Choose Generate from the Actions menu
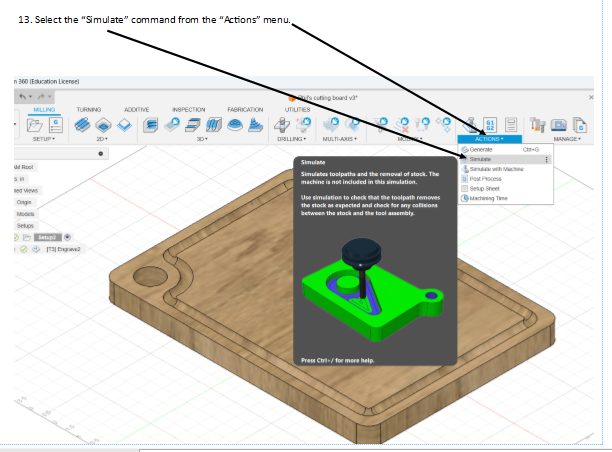This screenshot has width=612, height=452. pyautogui.click(x=506, y=149)
